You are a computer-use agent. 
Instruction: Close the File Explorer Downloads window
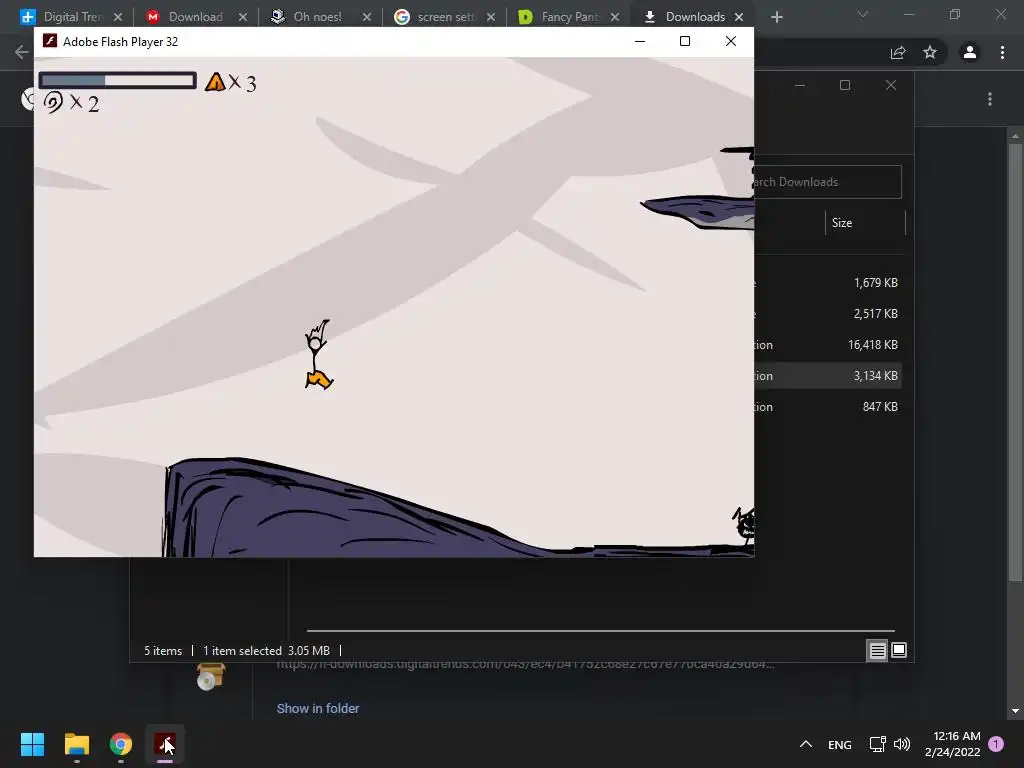pyautogui.click(x=891, y=86)
